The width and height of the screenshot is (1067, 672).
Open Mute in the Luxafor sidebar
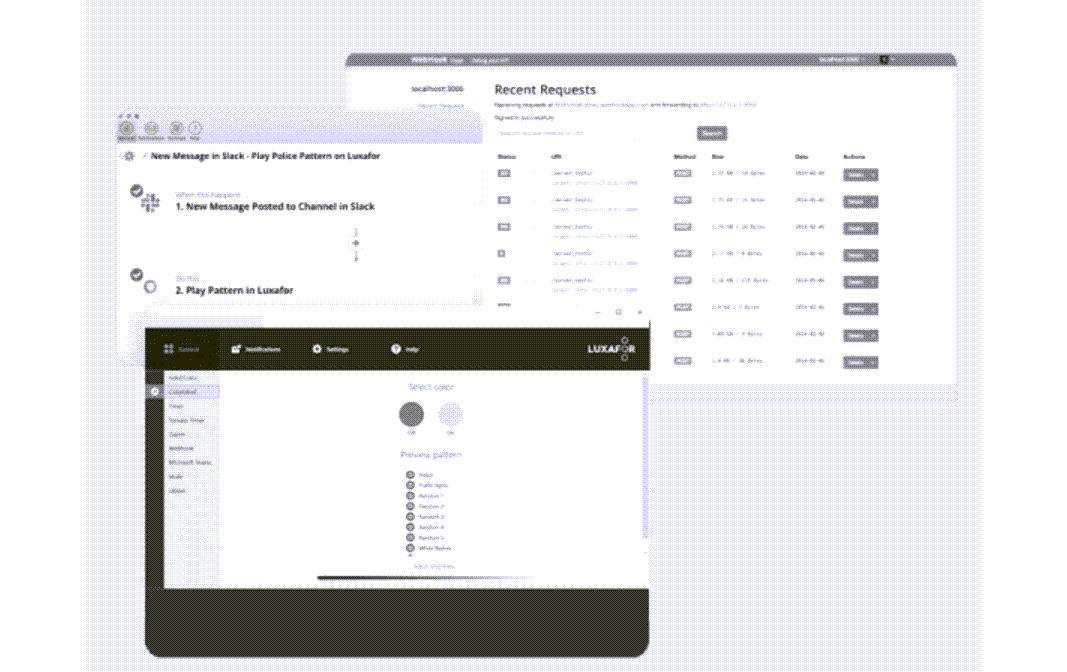[x=176, y=477]
